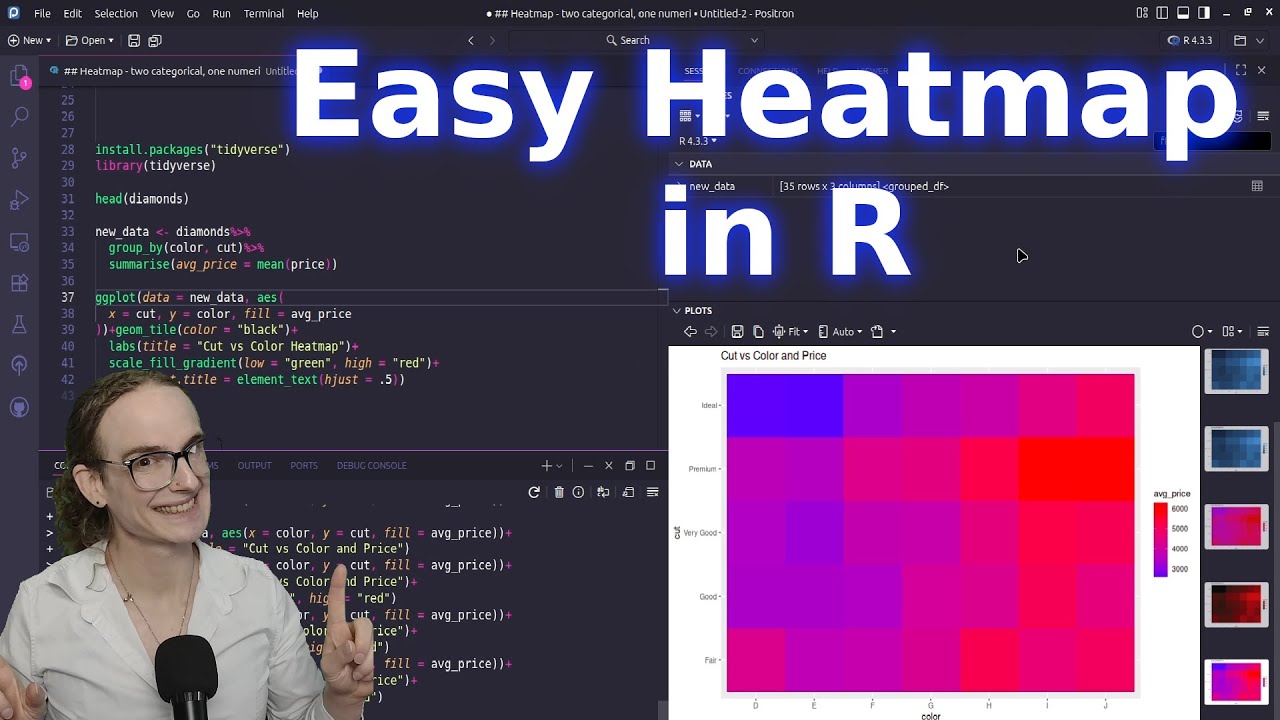The width and height of the screenshot is (1280, 720).
Task: Click the Save All icon in top toolbar
Action: [155, 40]
